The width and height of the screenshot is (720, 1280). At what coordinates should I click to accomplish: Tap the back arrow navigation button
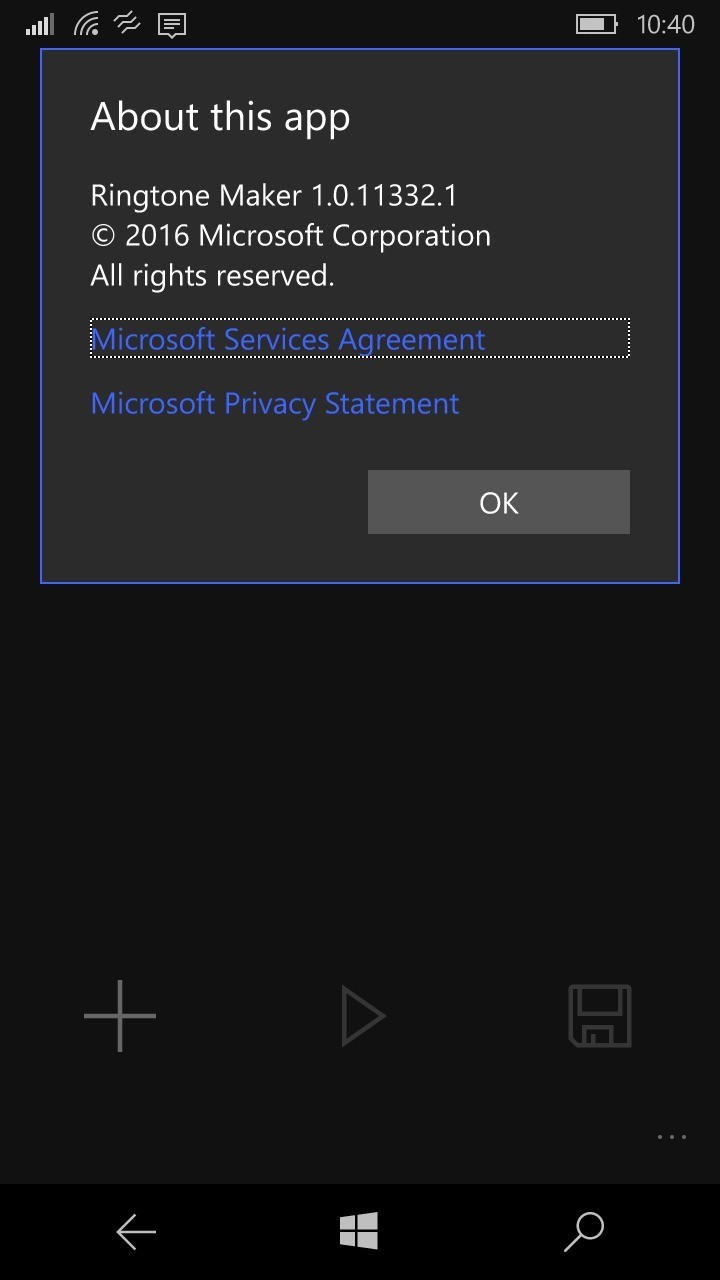click(x=136, y=1232)
